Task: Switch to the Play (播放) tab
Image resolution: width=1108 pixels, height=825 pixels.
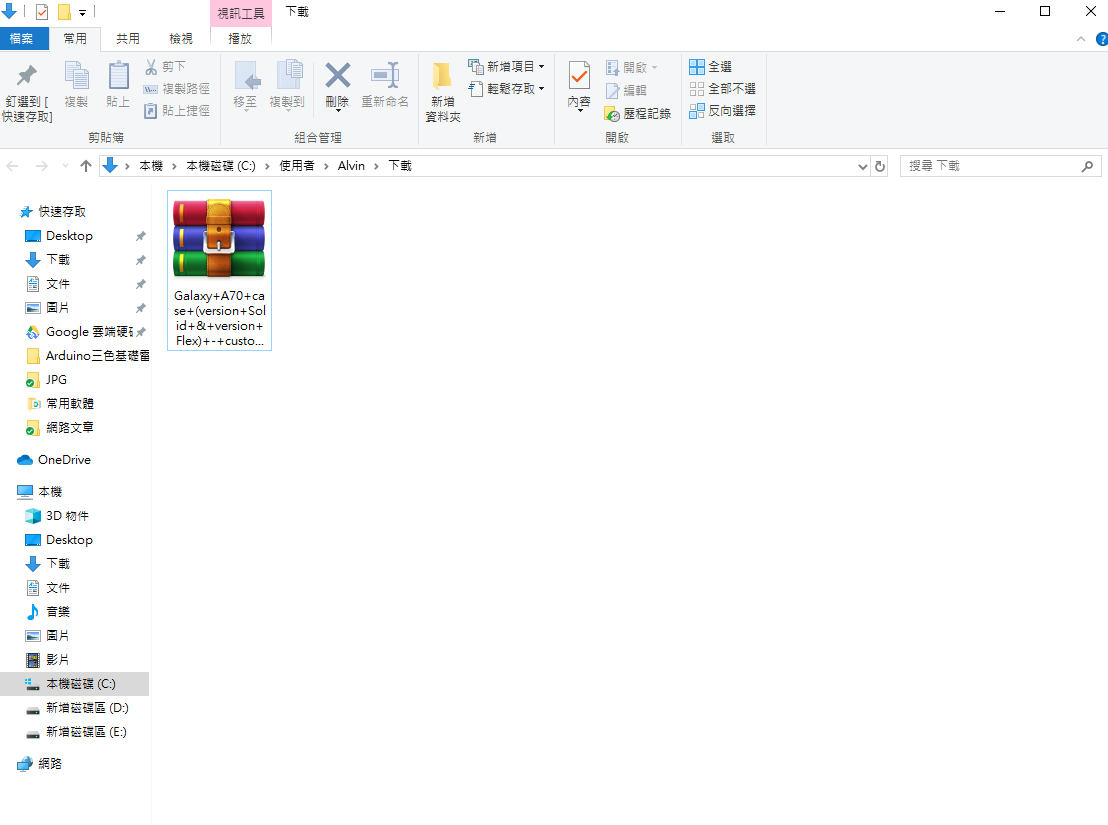Action: [x=240, y=39]
